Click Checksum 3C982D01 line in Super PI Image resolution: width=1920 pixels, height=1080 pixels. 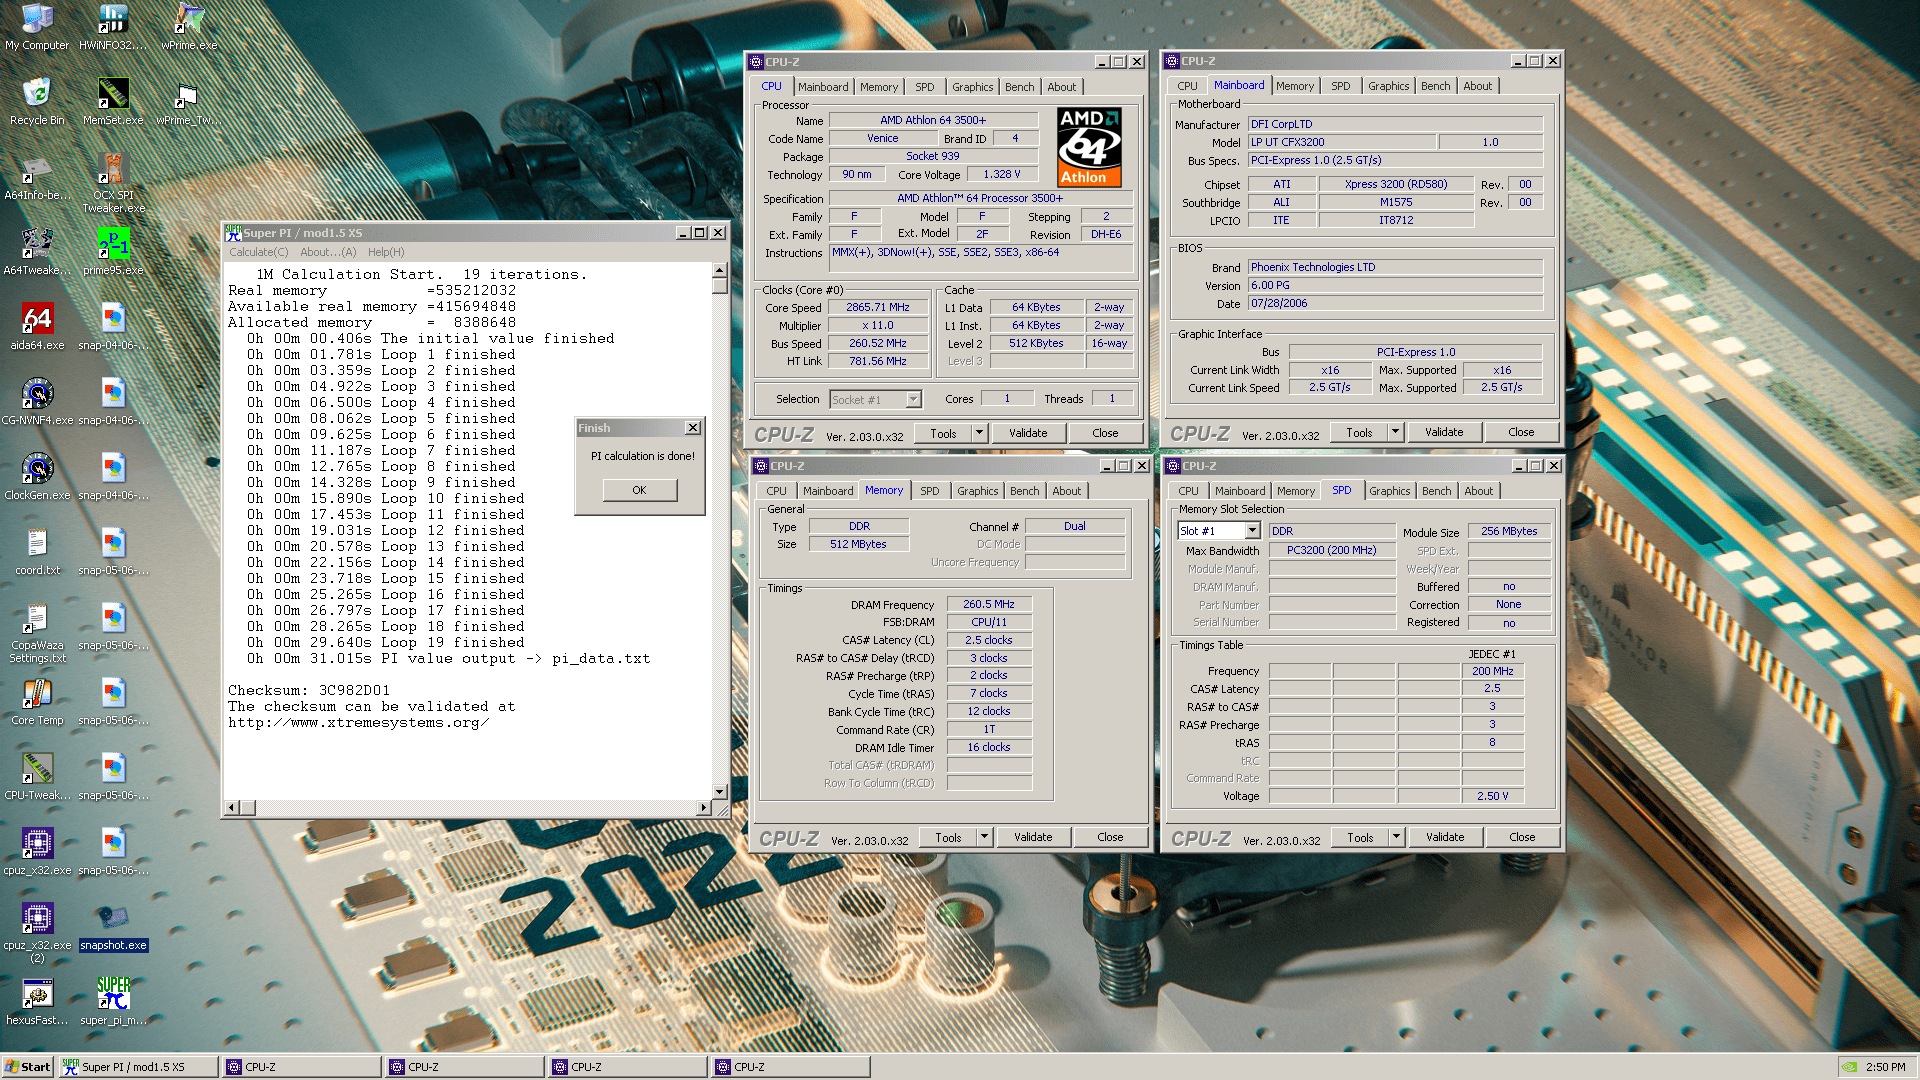click(309, 690)
